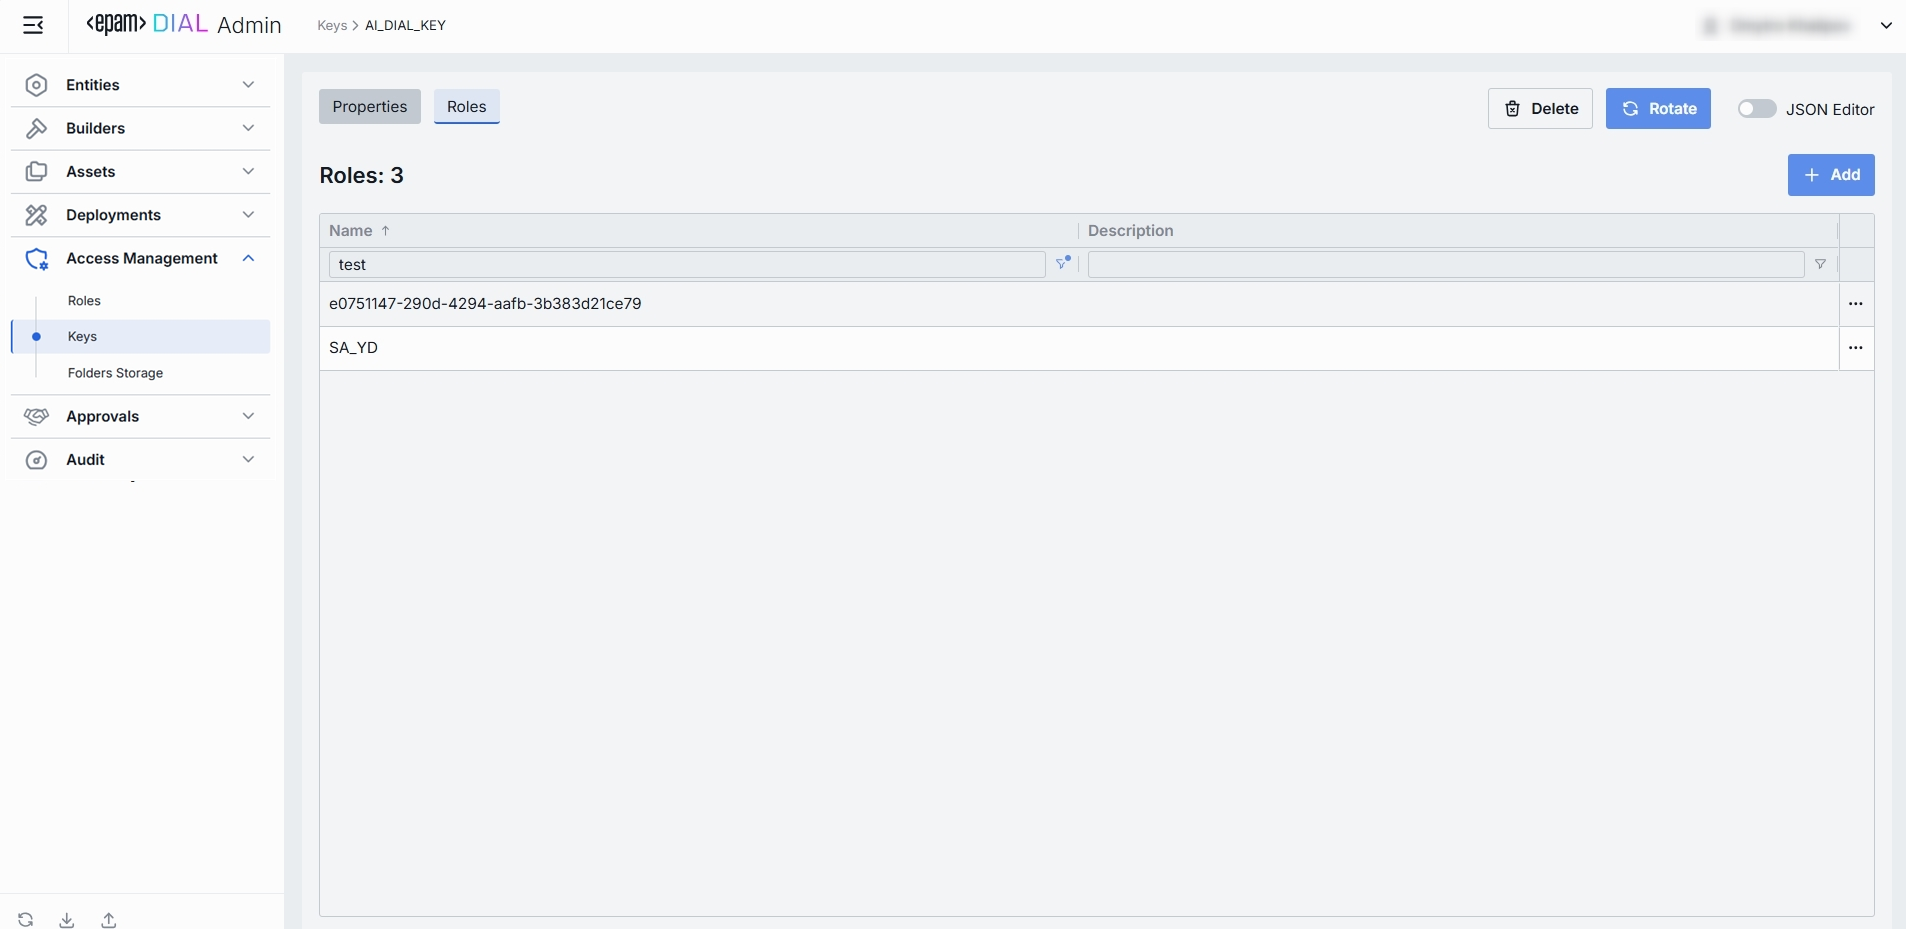This screenshot has height=929, width=1906.
Task: Expand the Deployments sidebar section
Action: [140, 215]
